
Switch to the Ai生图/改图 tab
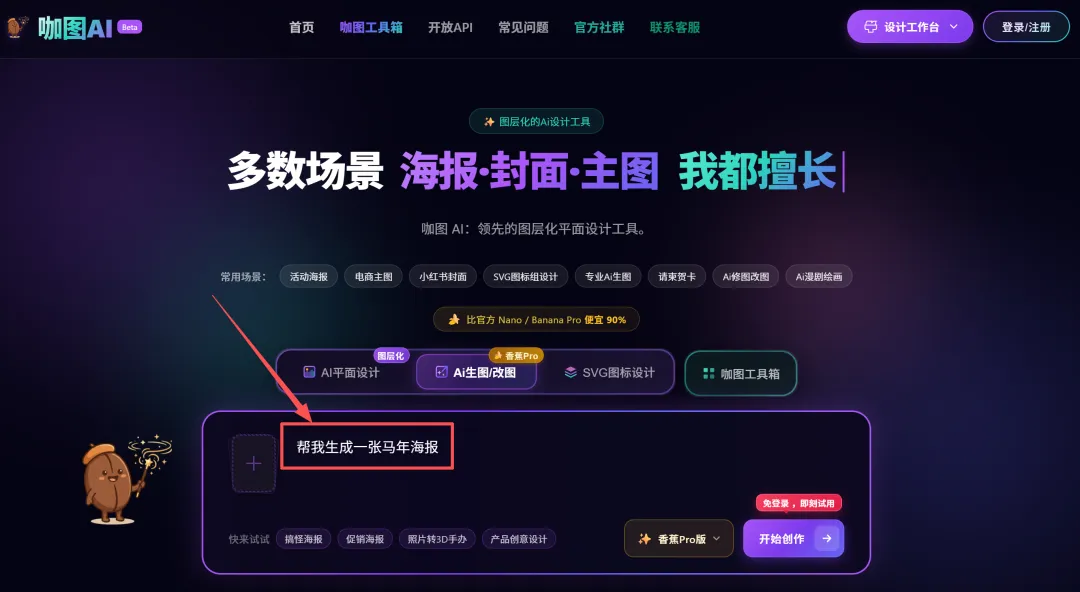pyautogui.click(x=476, y=372)
